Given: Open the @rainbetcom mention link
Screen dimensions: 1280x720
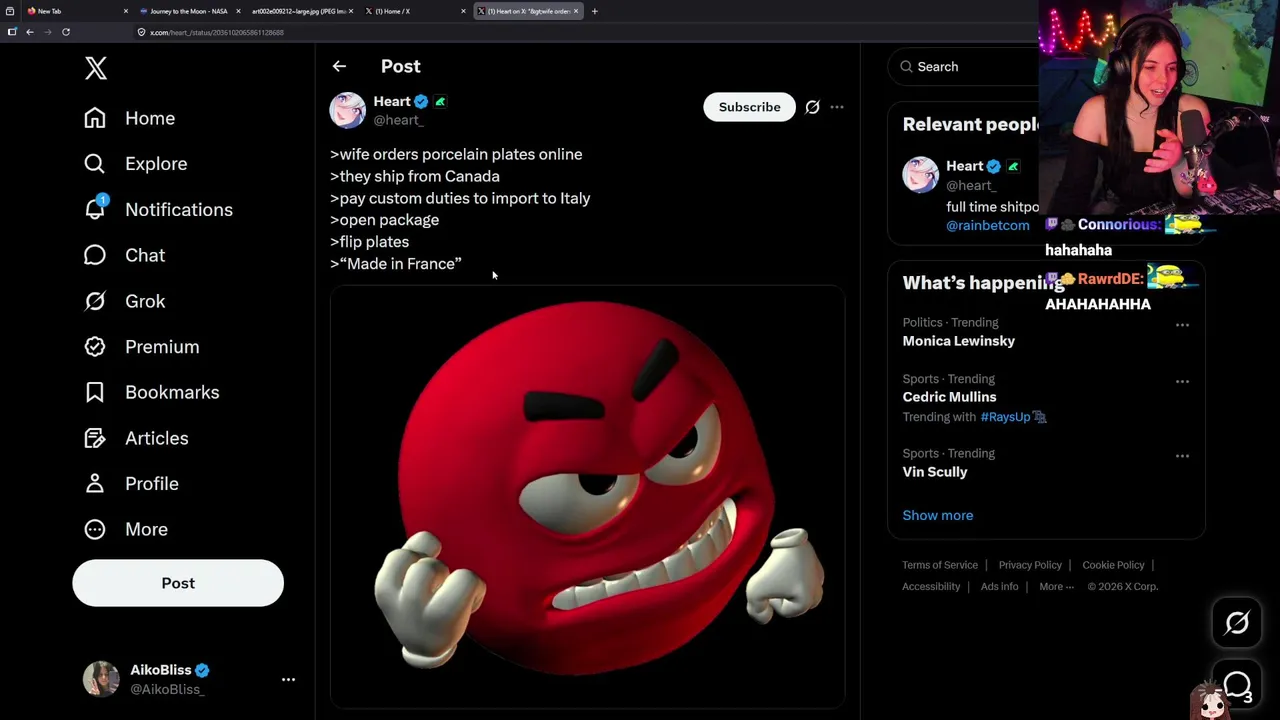Looking at the screenshot, I should click(988, 226).
